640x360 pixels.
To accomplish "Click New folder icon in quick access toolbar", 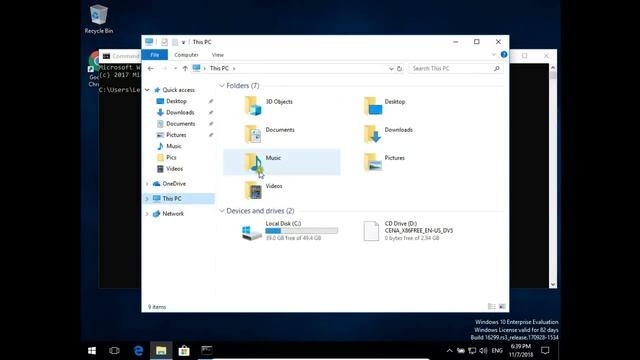I will (x=175, y=42).
